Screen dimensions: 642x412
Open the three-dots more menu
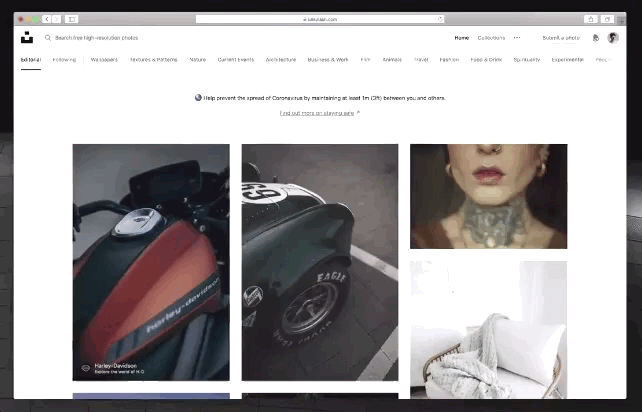click(517, 38)
